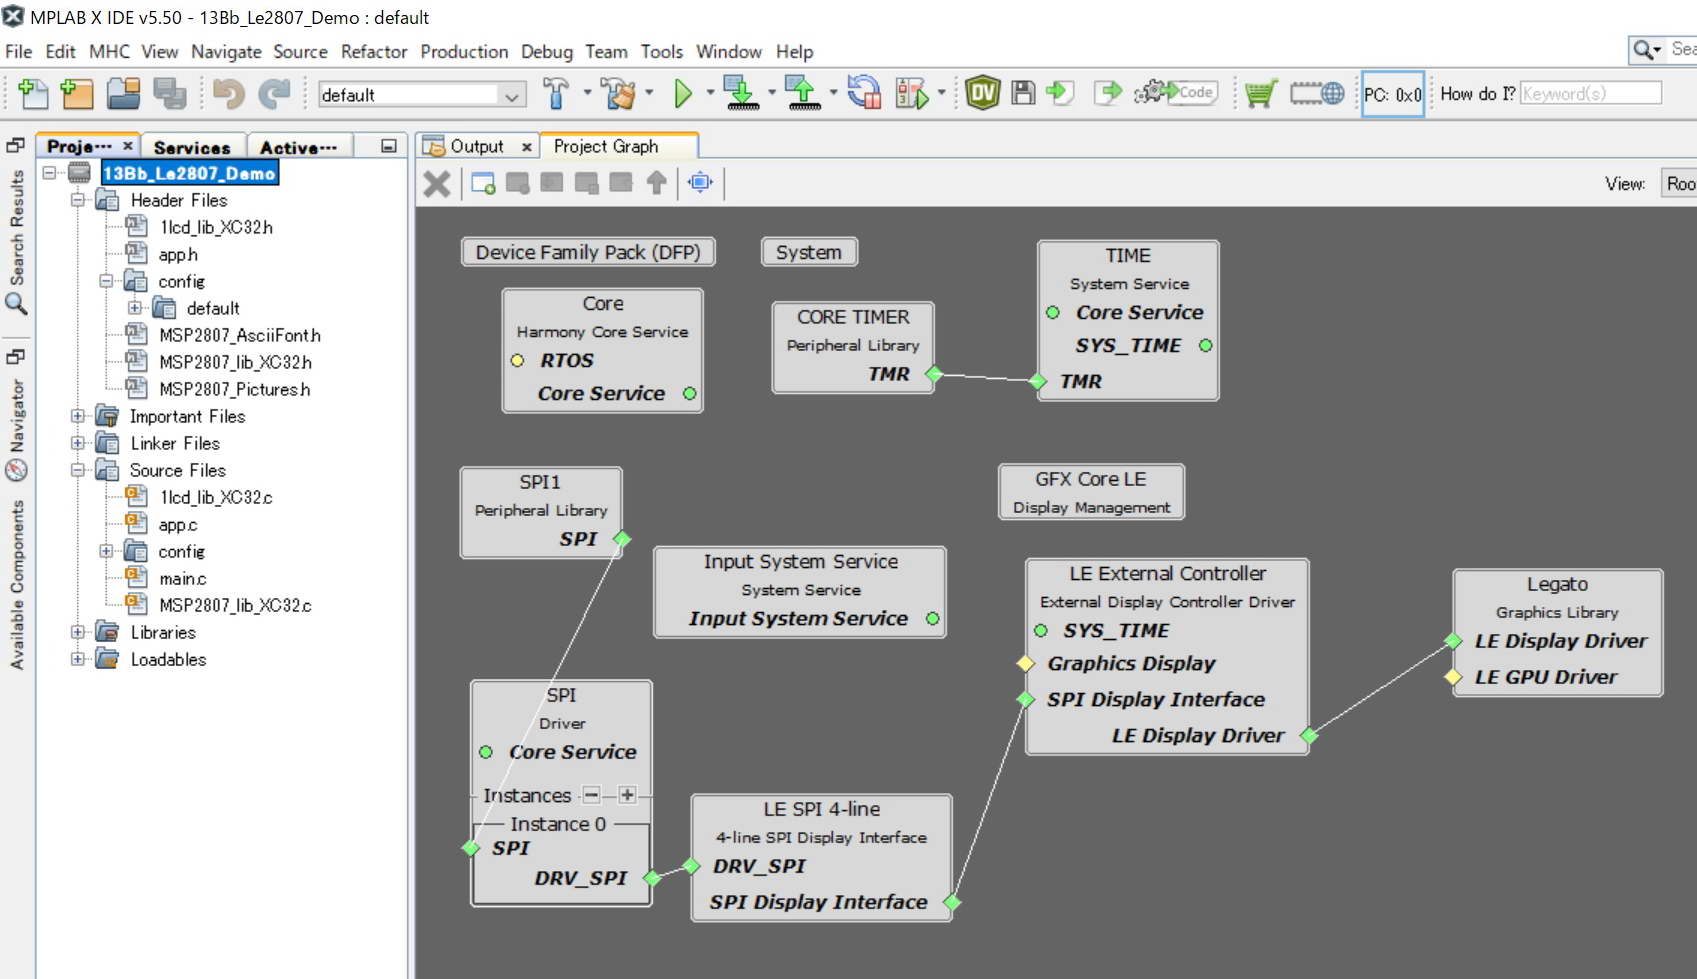Delete selected component with X icon
The image size is (1697, 979).
(x=437, y=184)
